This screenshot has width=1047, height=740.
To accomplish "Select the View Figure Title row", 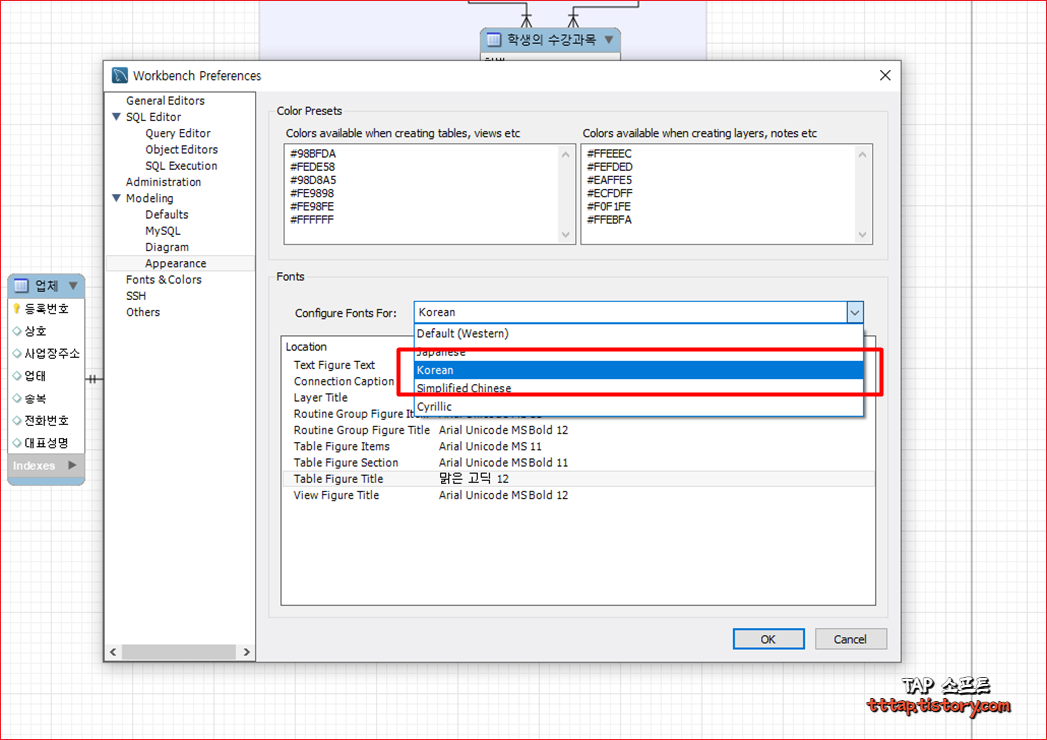I will click(x=578, y=496).
